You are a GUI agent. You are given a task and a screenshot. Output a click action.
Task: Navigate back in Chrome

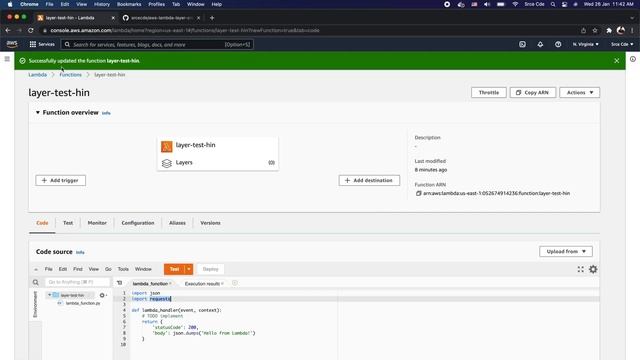click(x=8, y=30)
